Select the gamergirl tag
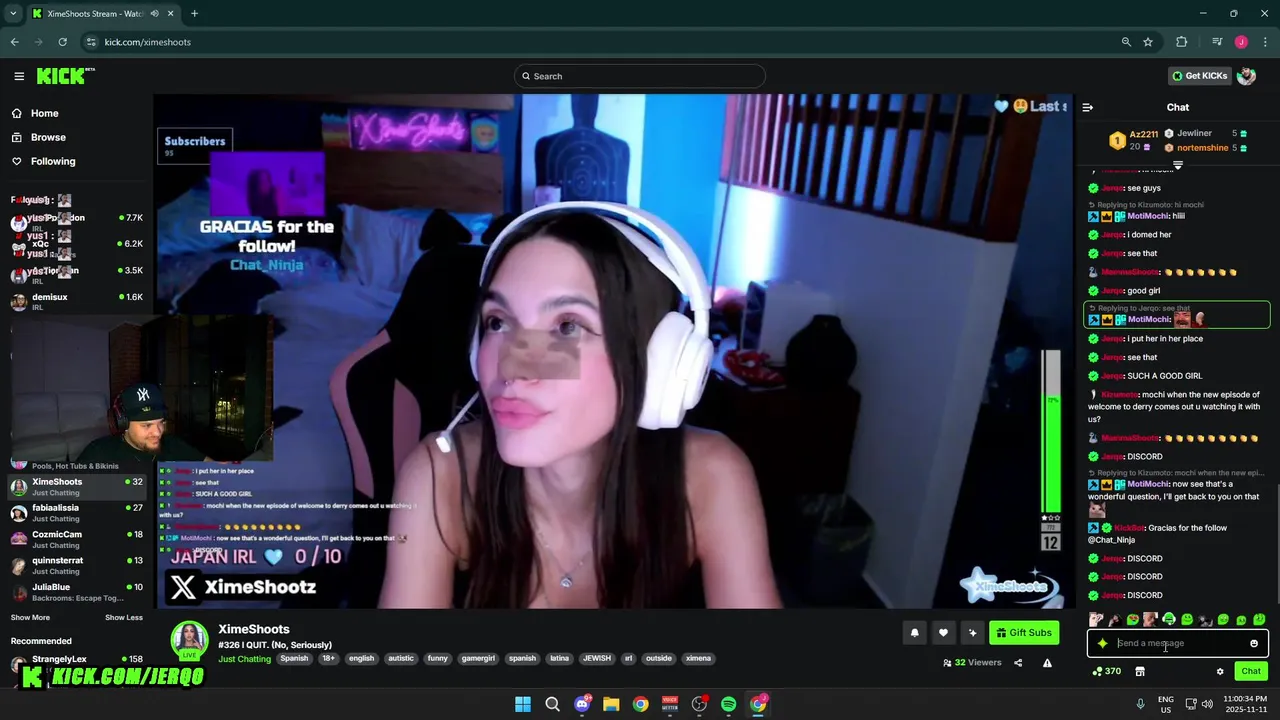The image size is (1280, 720). coord(478,659)
